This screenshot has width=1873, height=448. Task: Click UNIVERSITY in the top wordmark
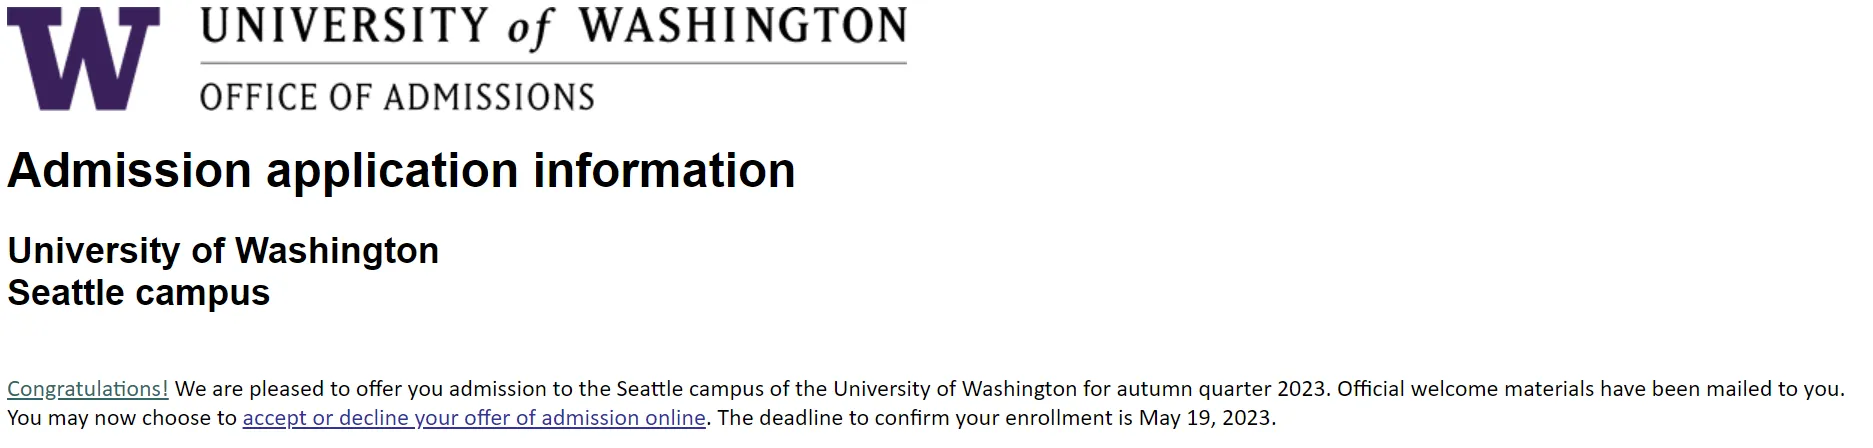pyautogui.click(x=345, y=26)
